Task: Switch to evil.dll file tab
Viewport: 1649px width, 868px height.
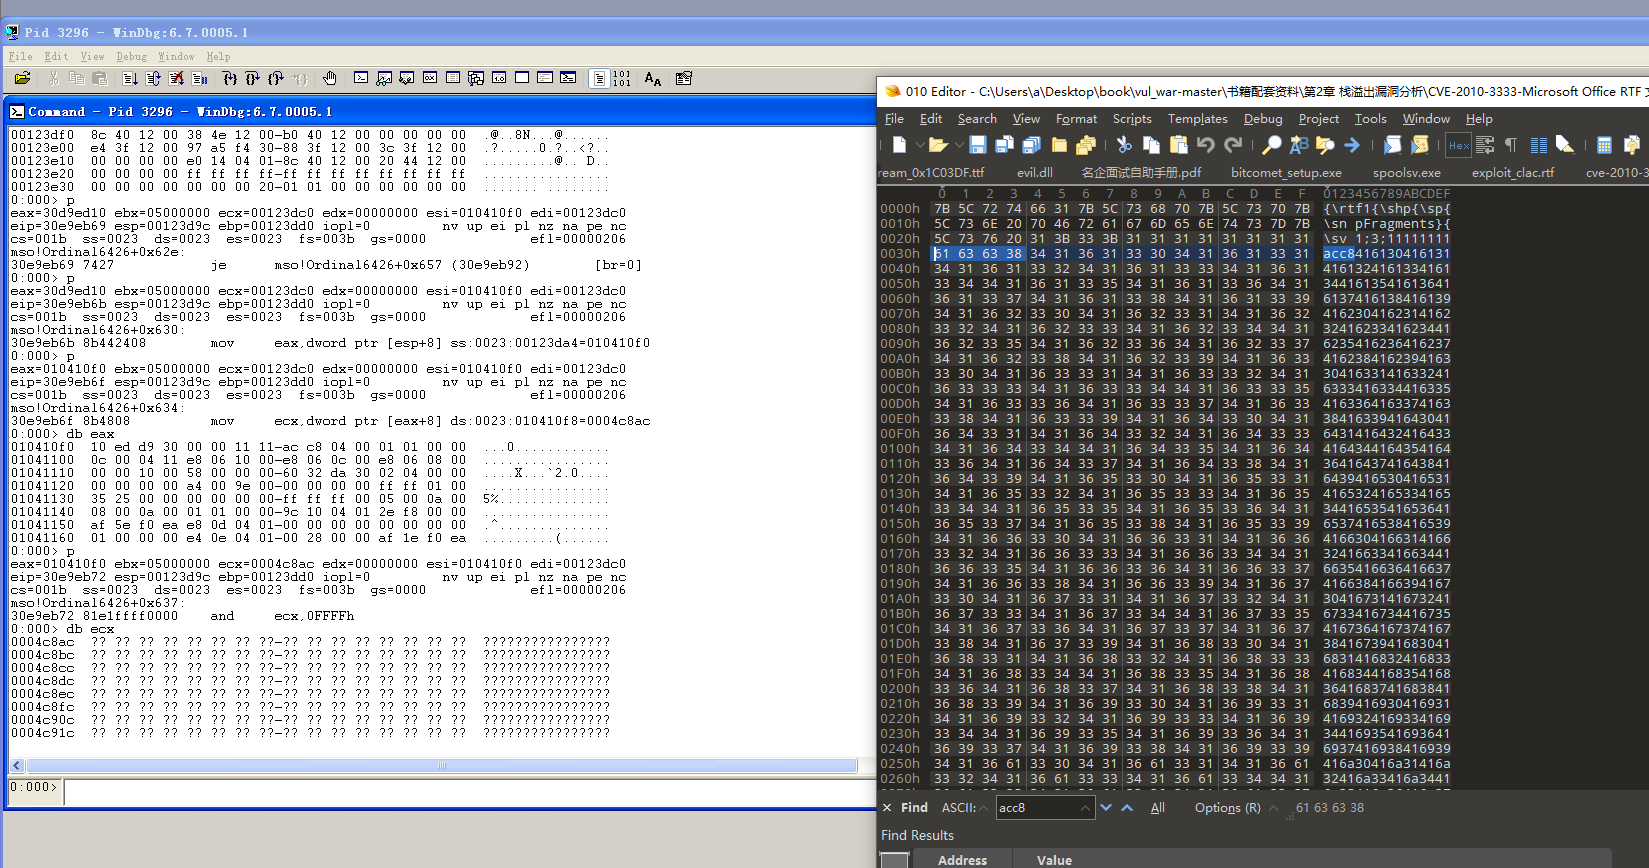Action: click(x=1034, y=172)
